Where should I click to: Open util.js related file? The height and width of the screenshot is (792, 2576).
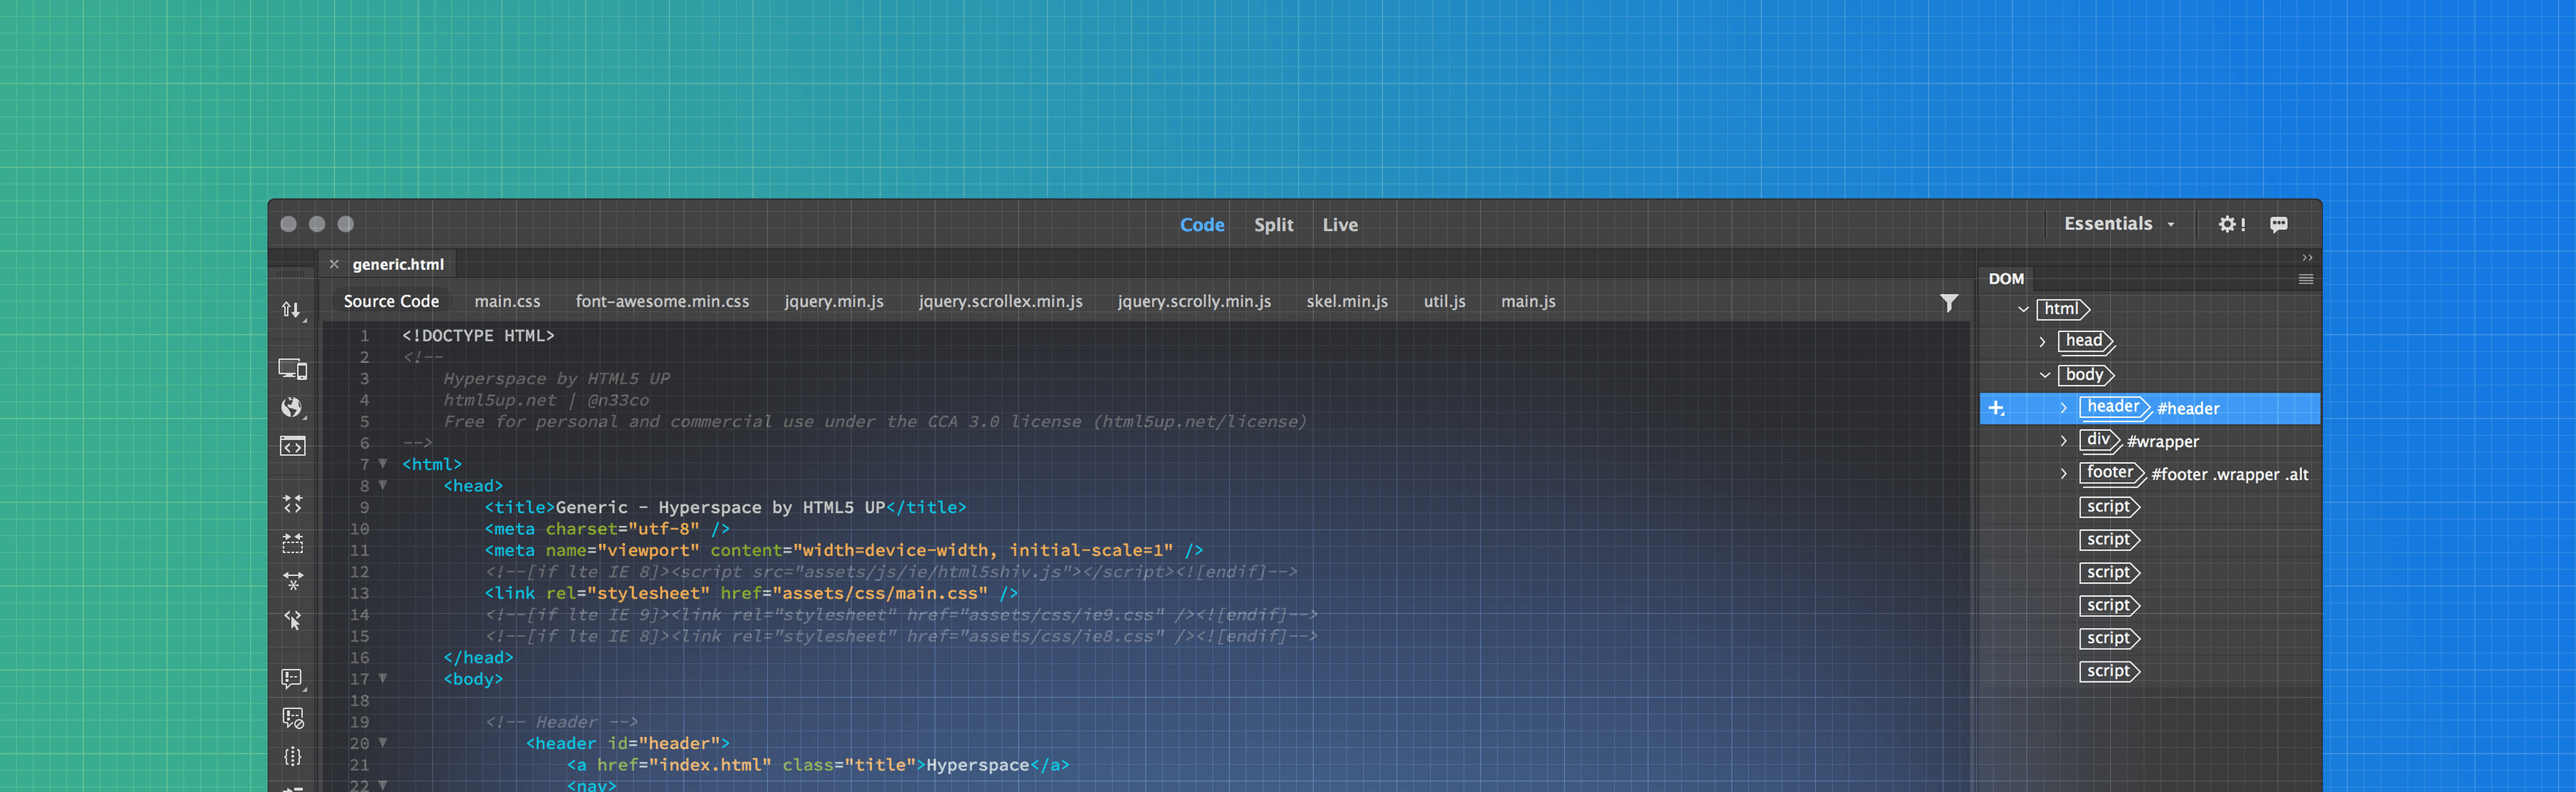coord(1444,301)
